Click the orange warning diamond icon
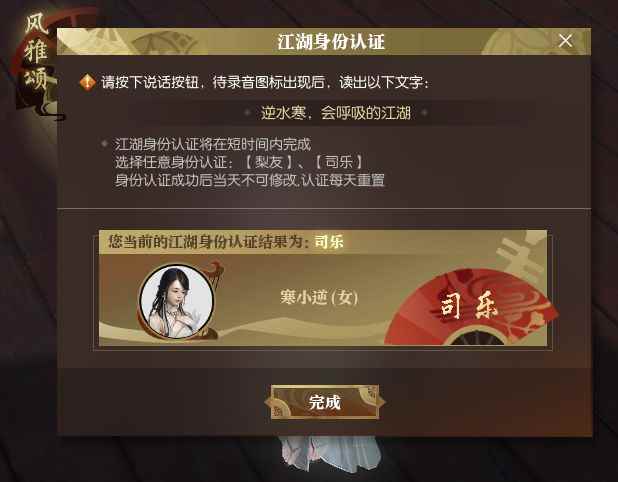This screenshot has height=482, width=618. tap(87, 82)
